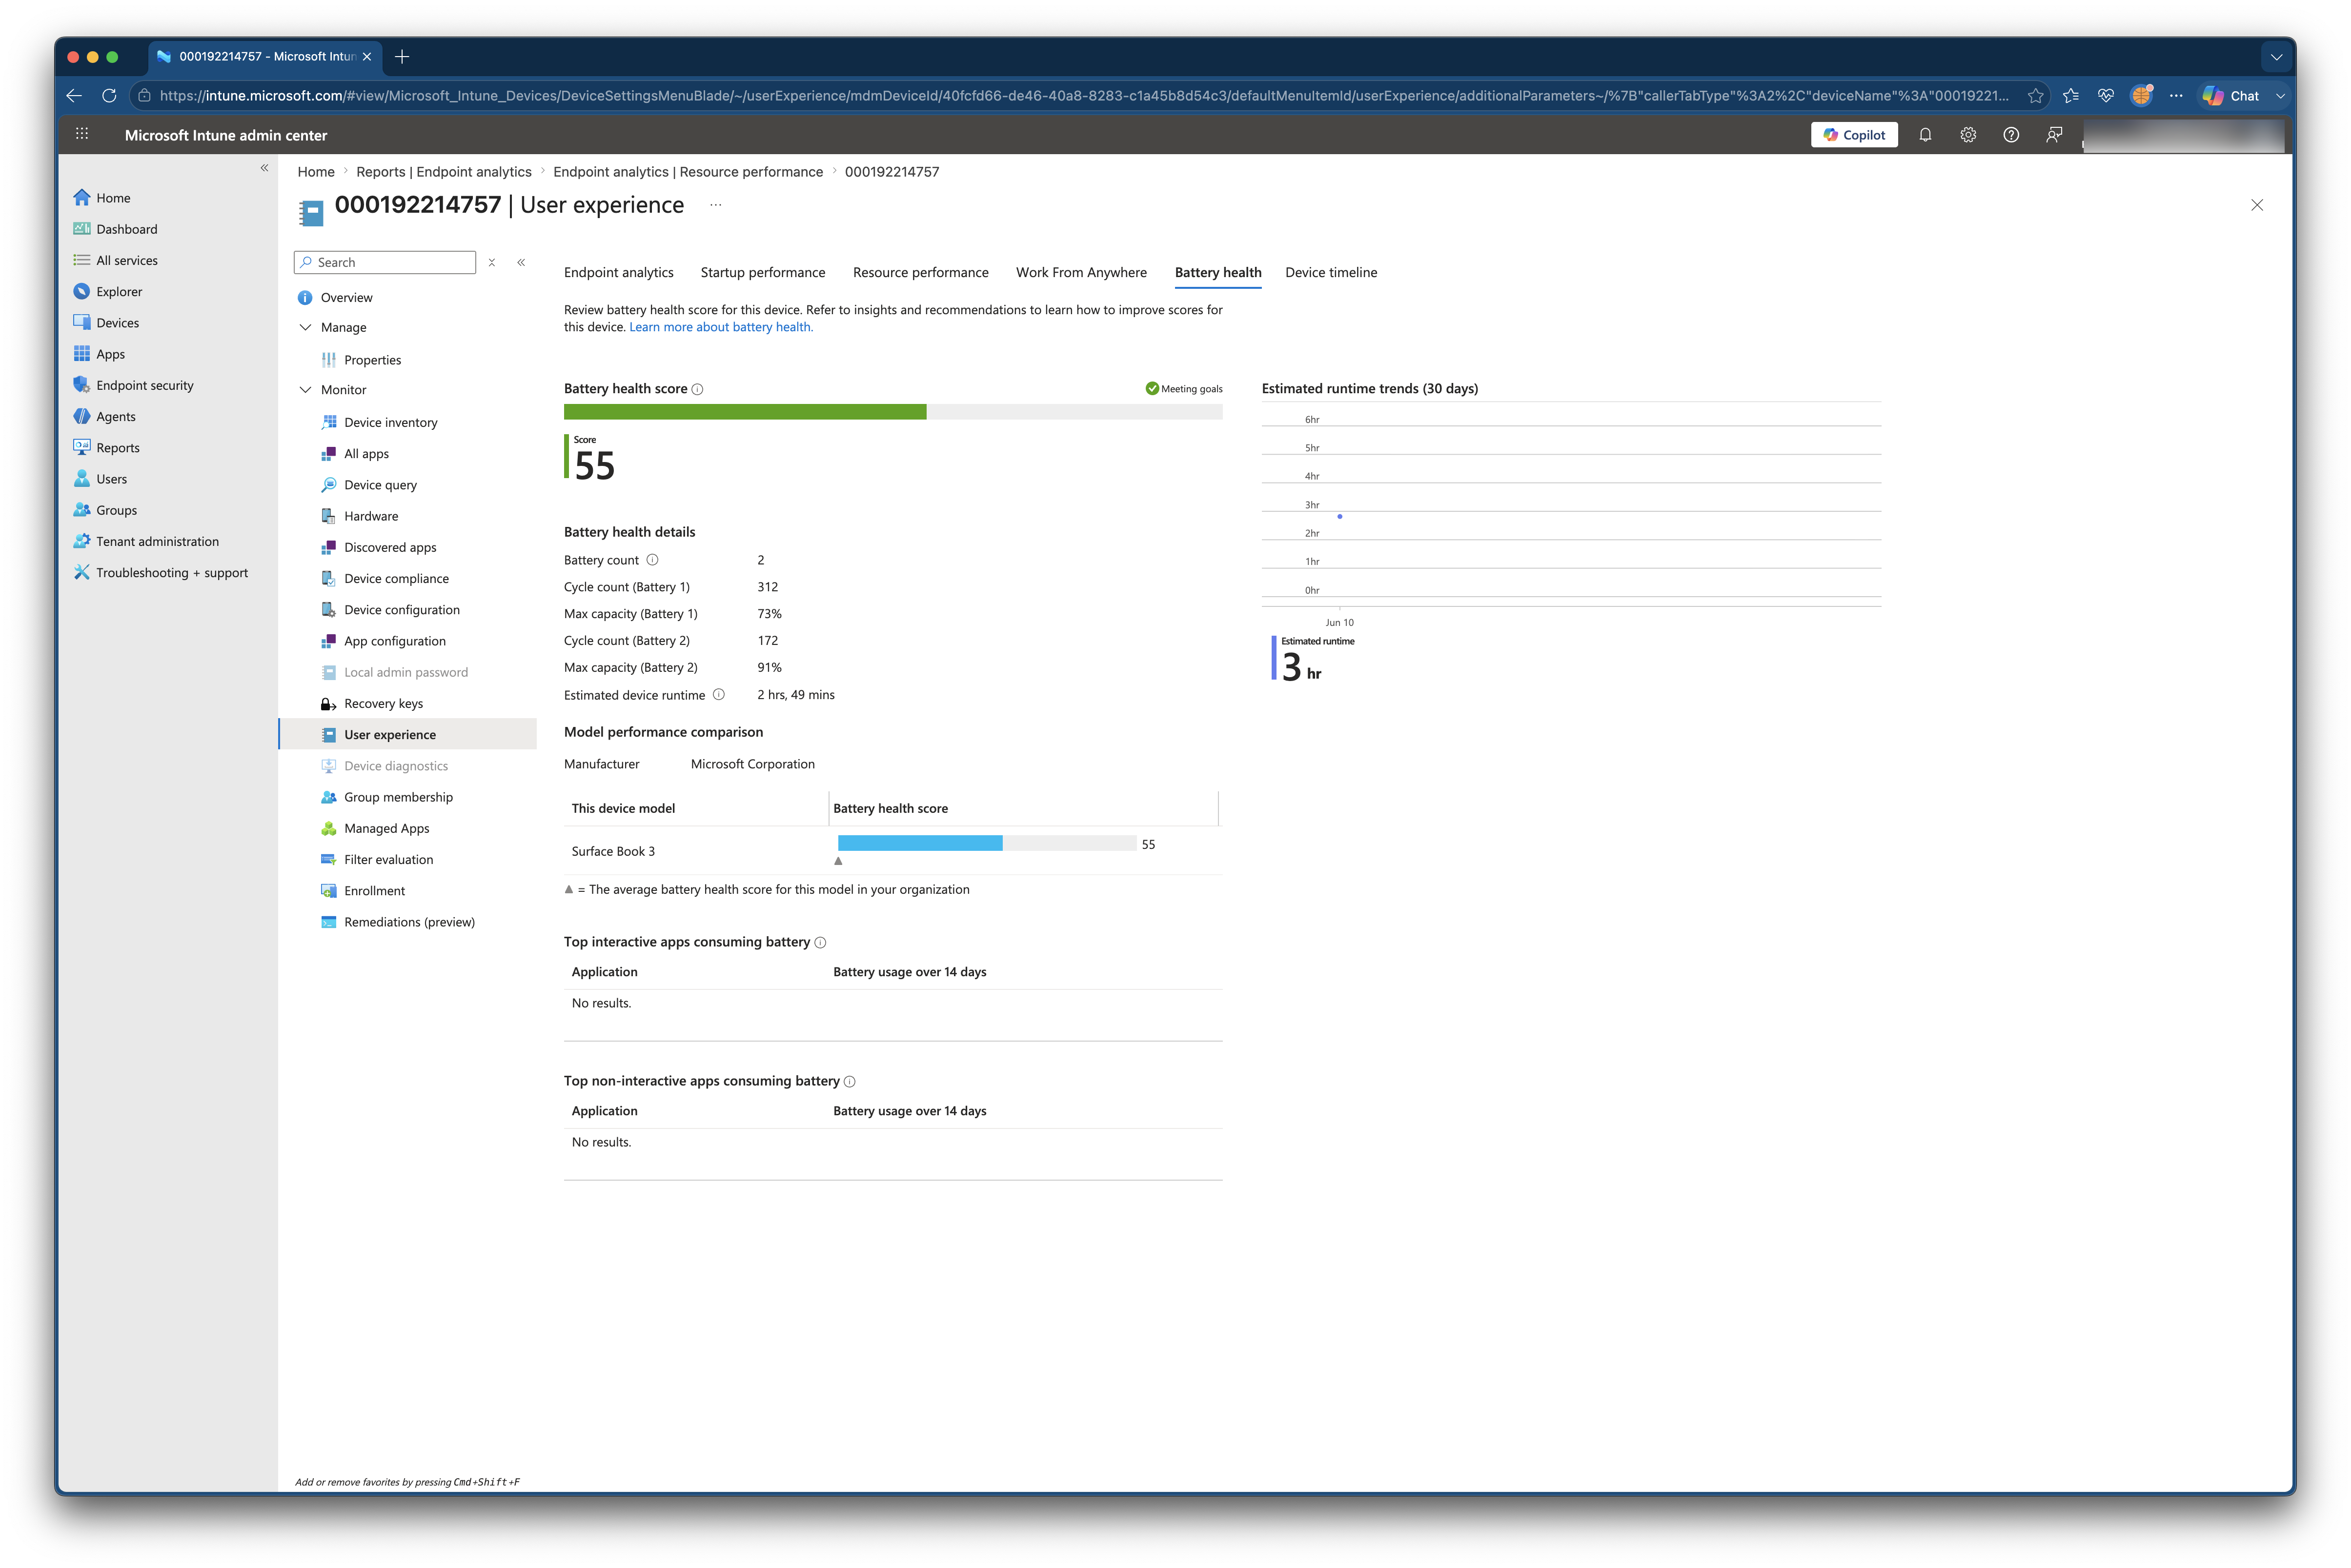Image resolution: width=2351 pixels, height=1568 pixels.
Task: Open the Copilot button in header
Action: pyautogui.click(x=1853, y=135)
